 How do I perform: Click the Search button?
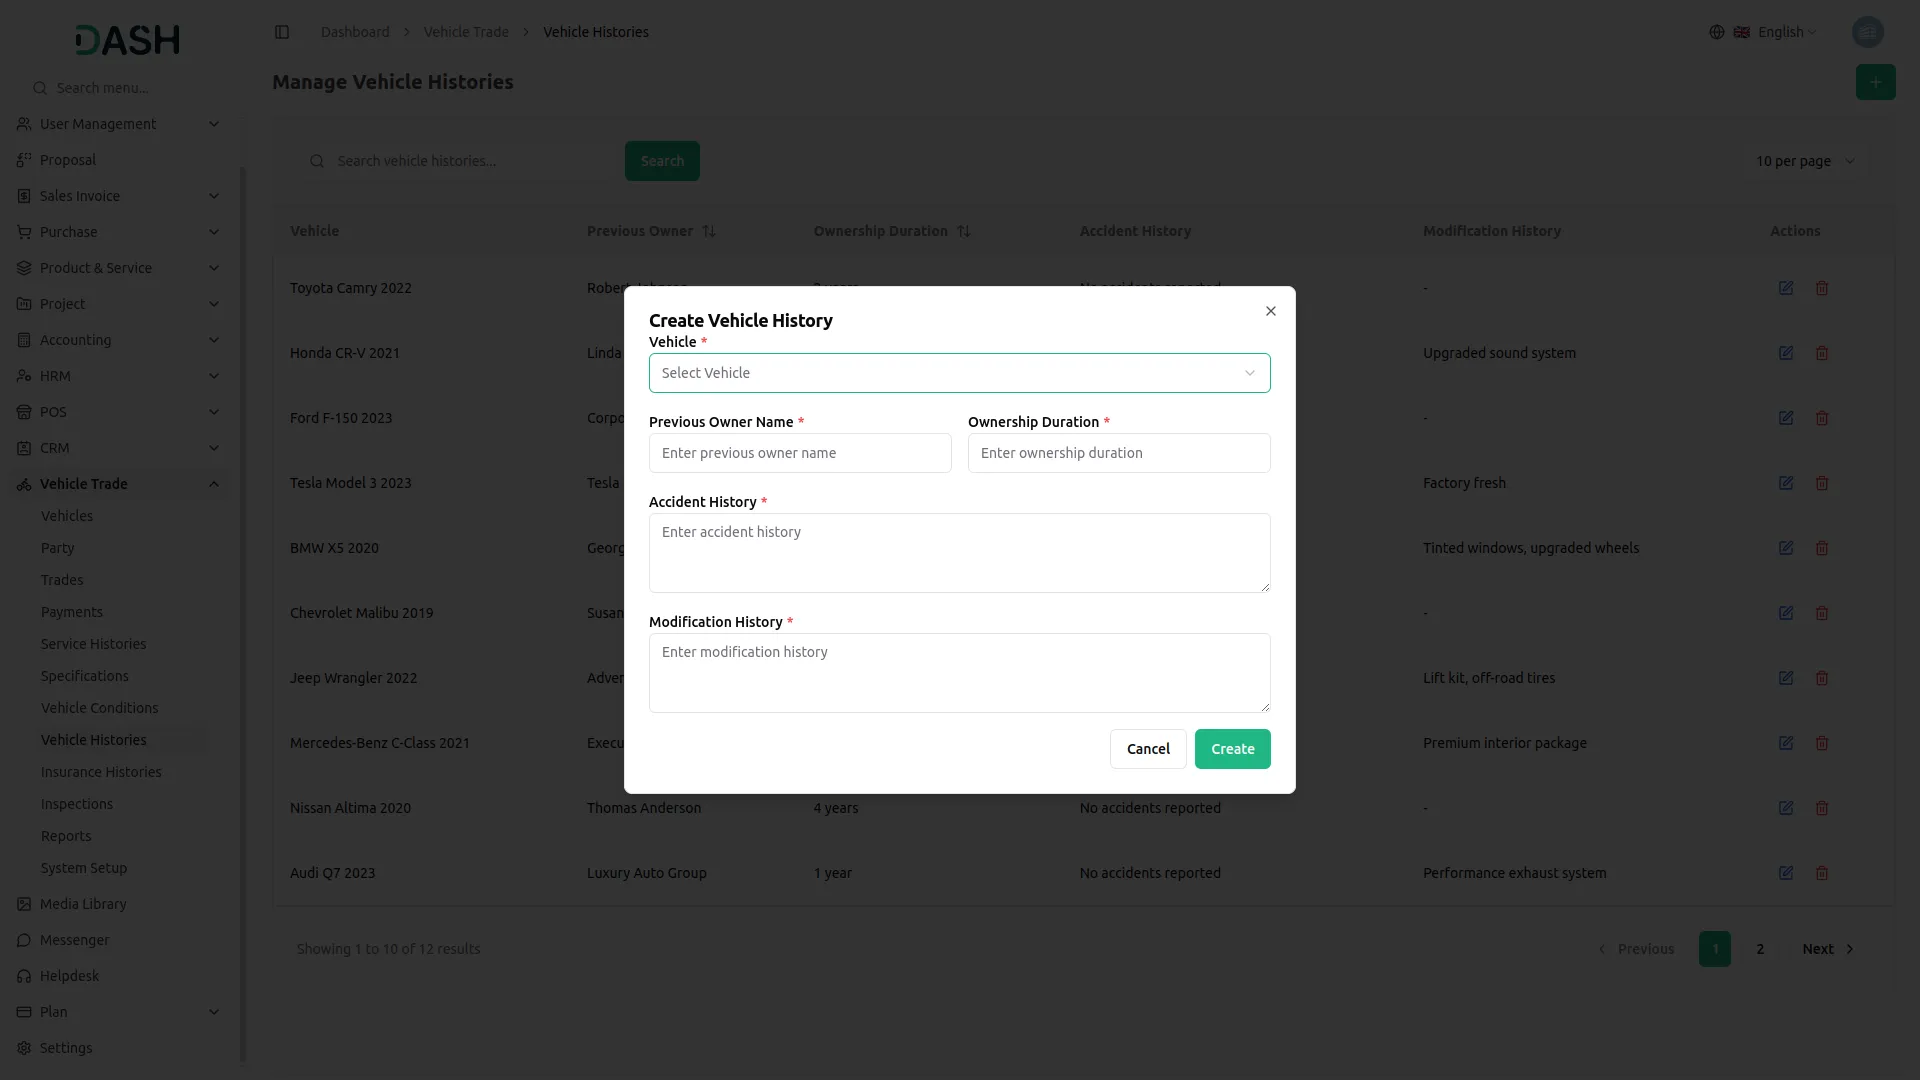tap(662, 161)
